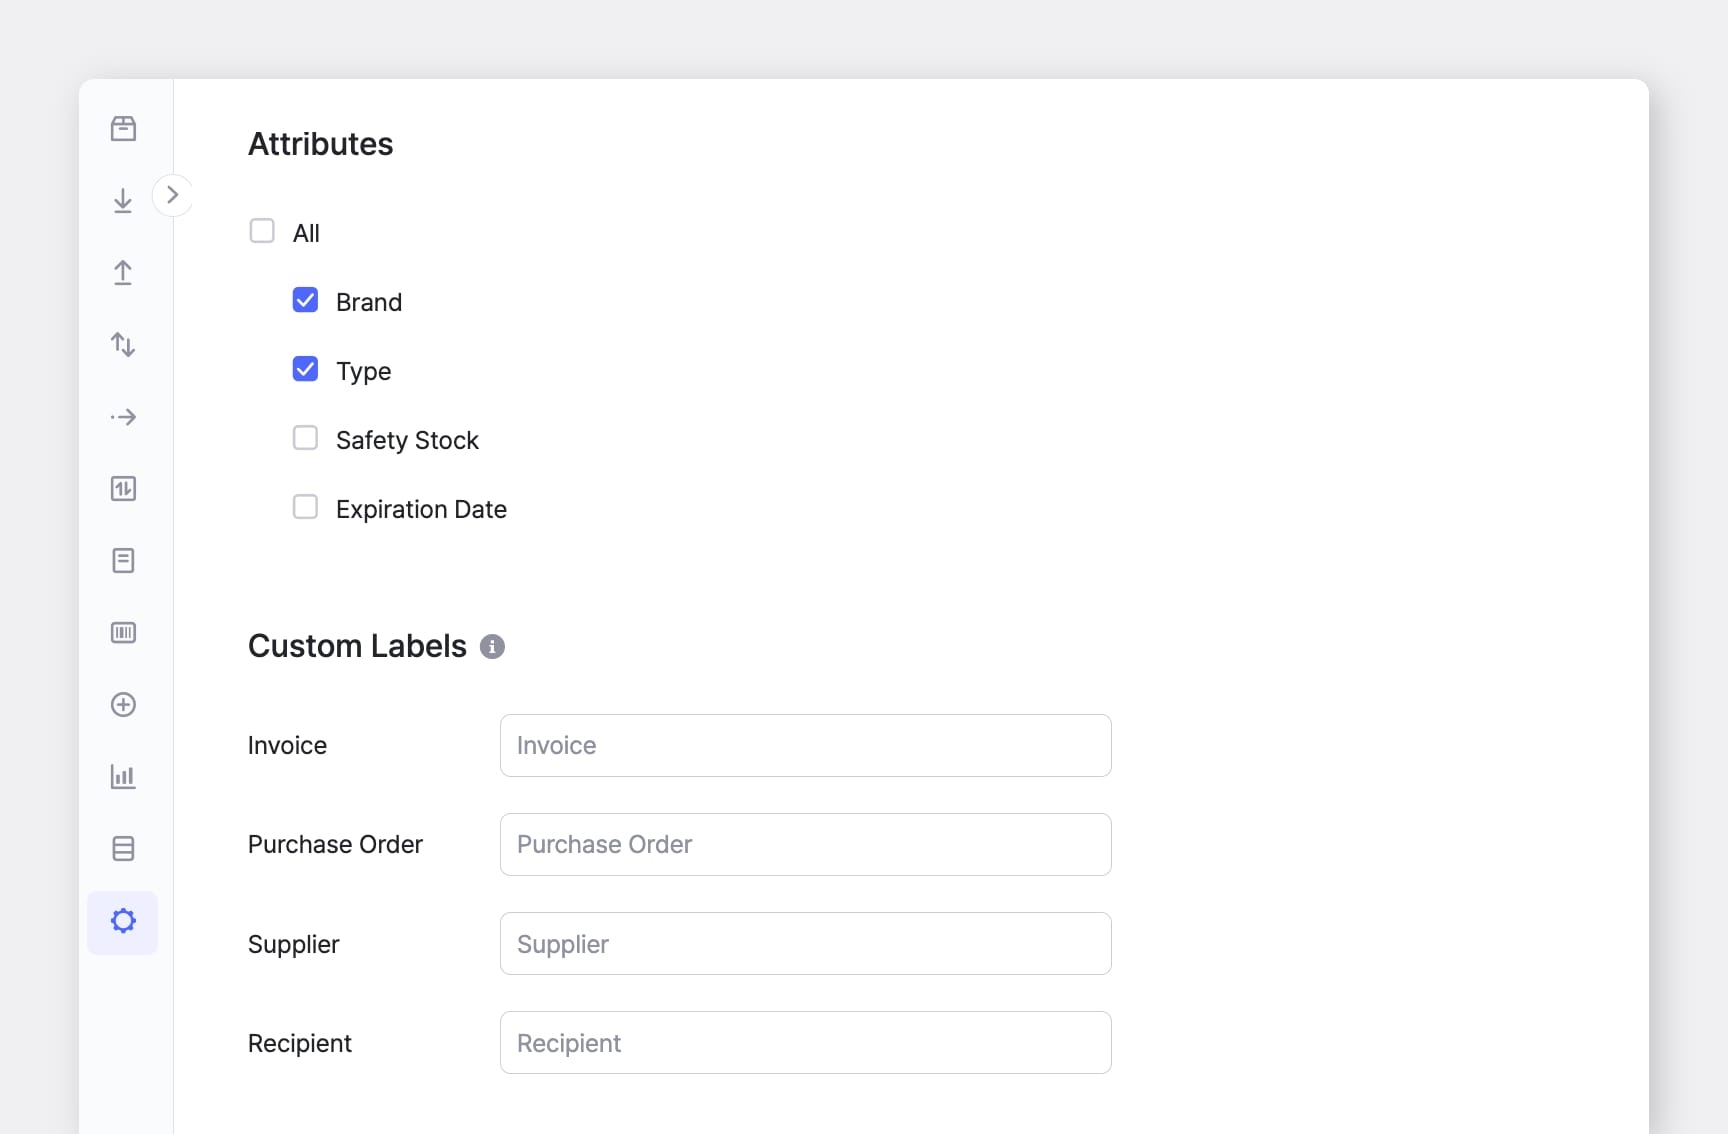1728x1134 pixels.
Task: Open the inventory items panel
Action: (x=123, y=128)
